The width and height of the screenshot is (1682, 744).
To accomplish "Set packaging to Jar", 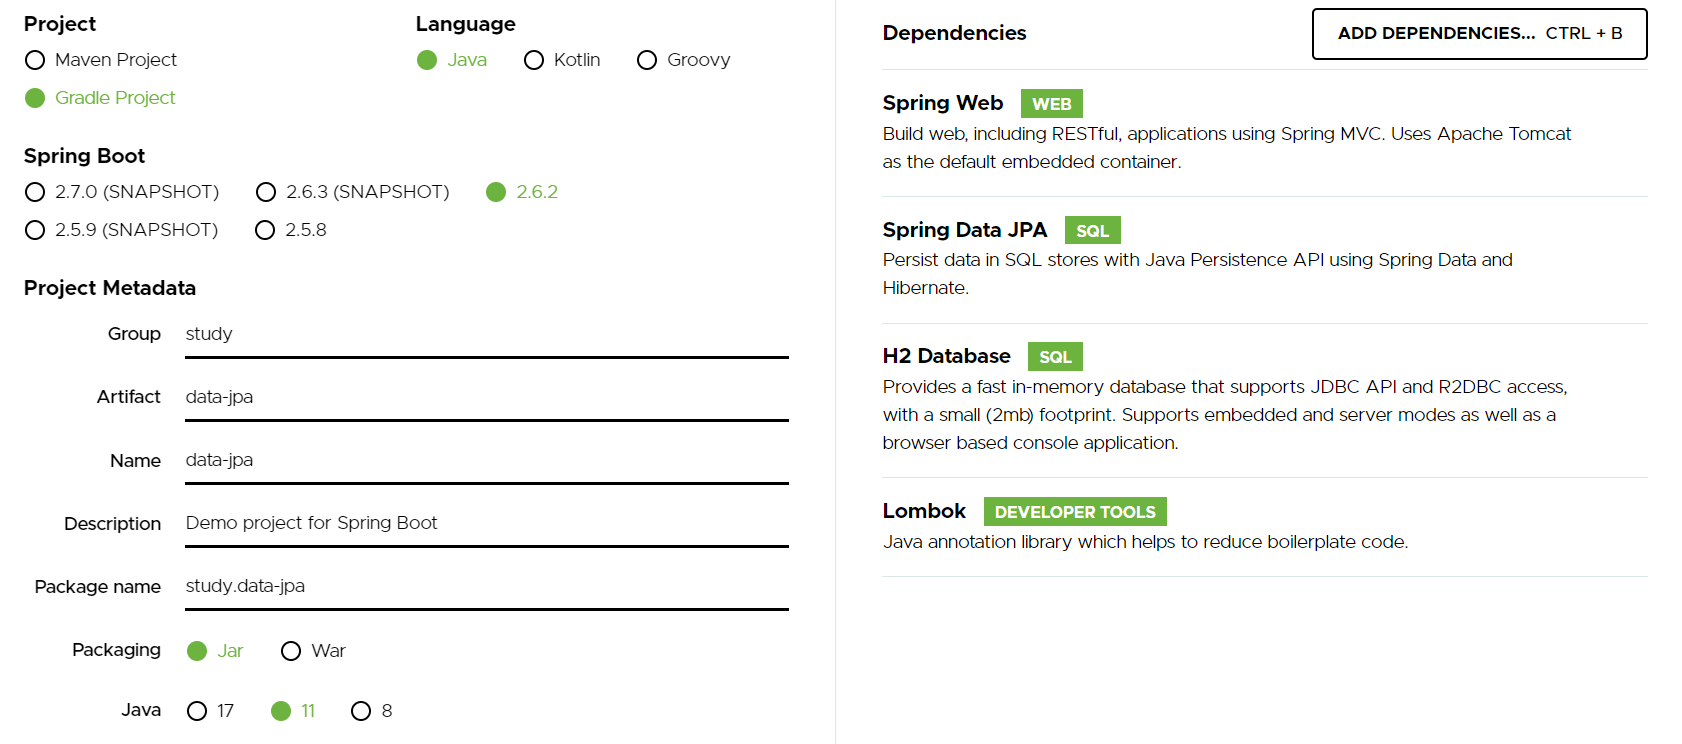I will (x=215, y=651).
